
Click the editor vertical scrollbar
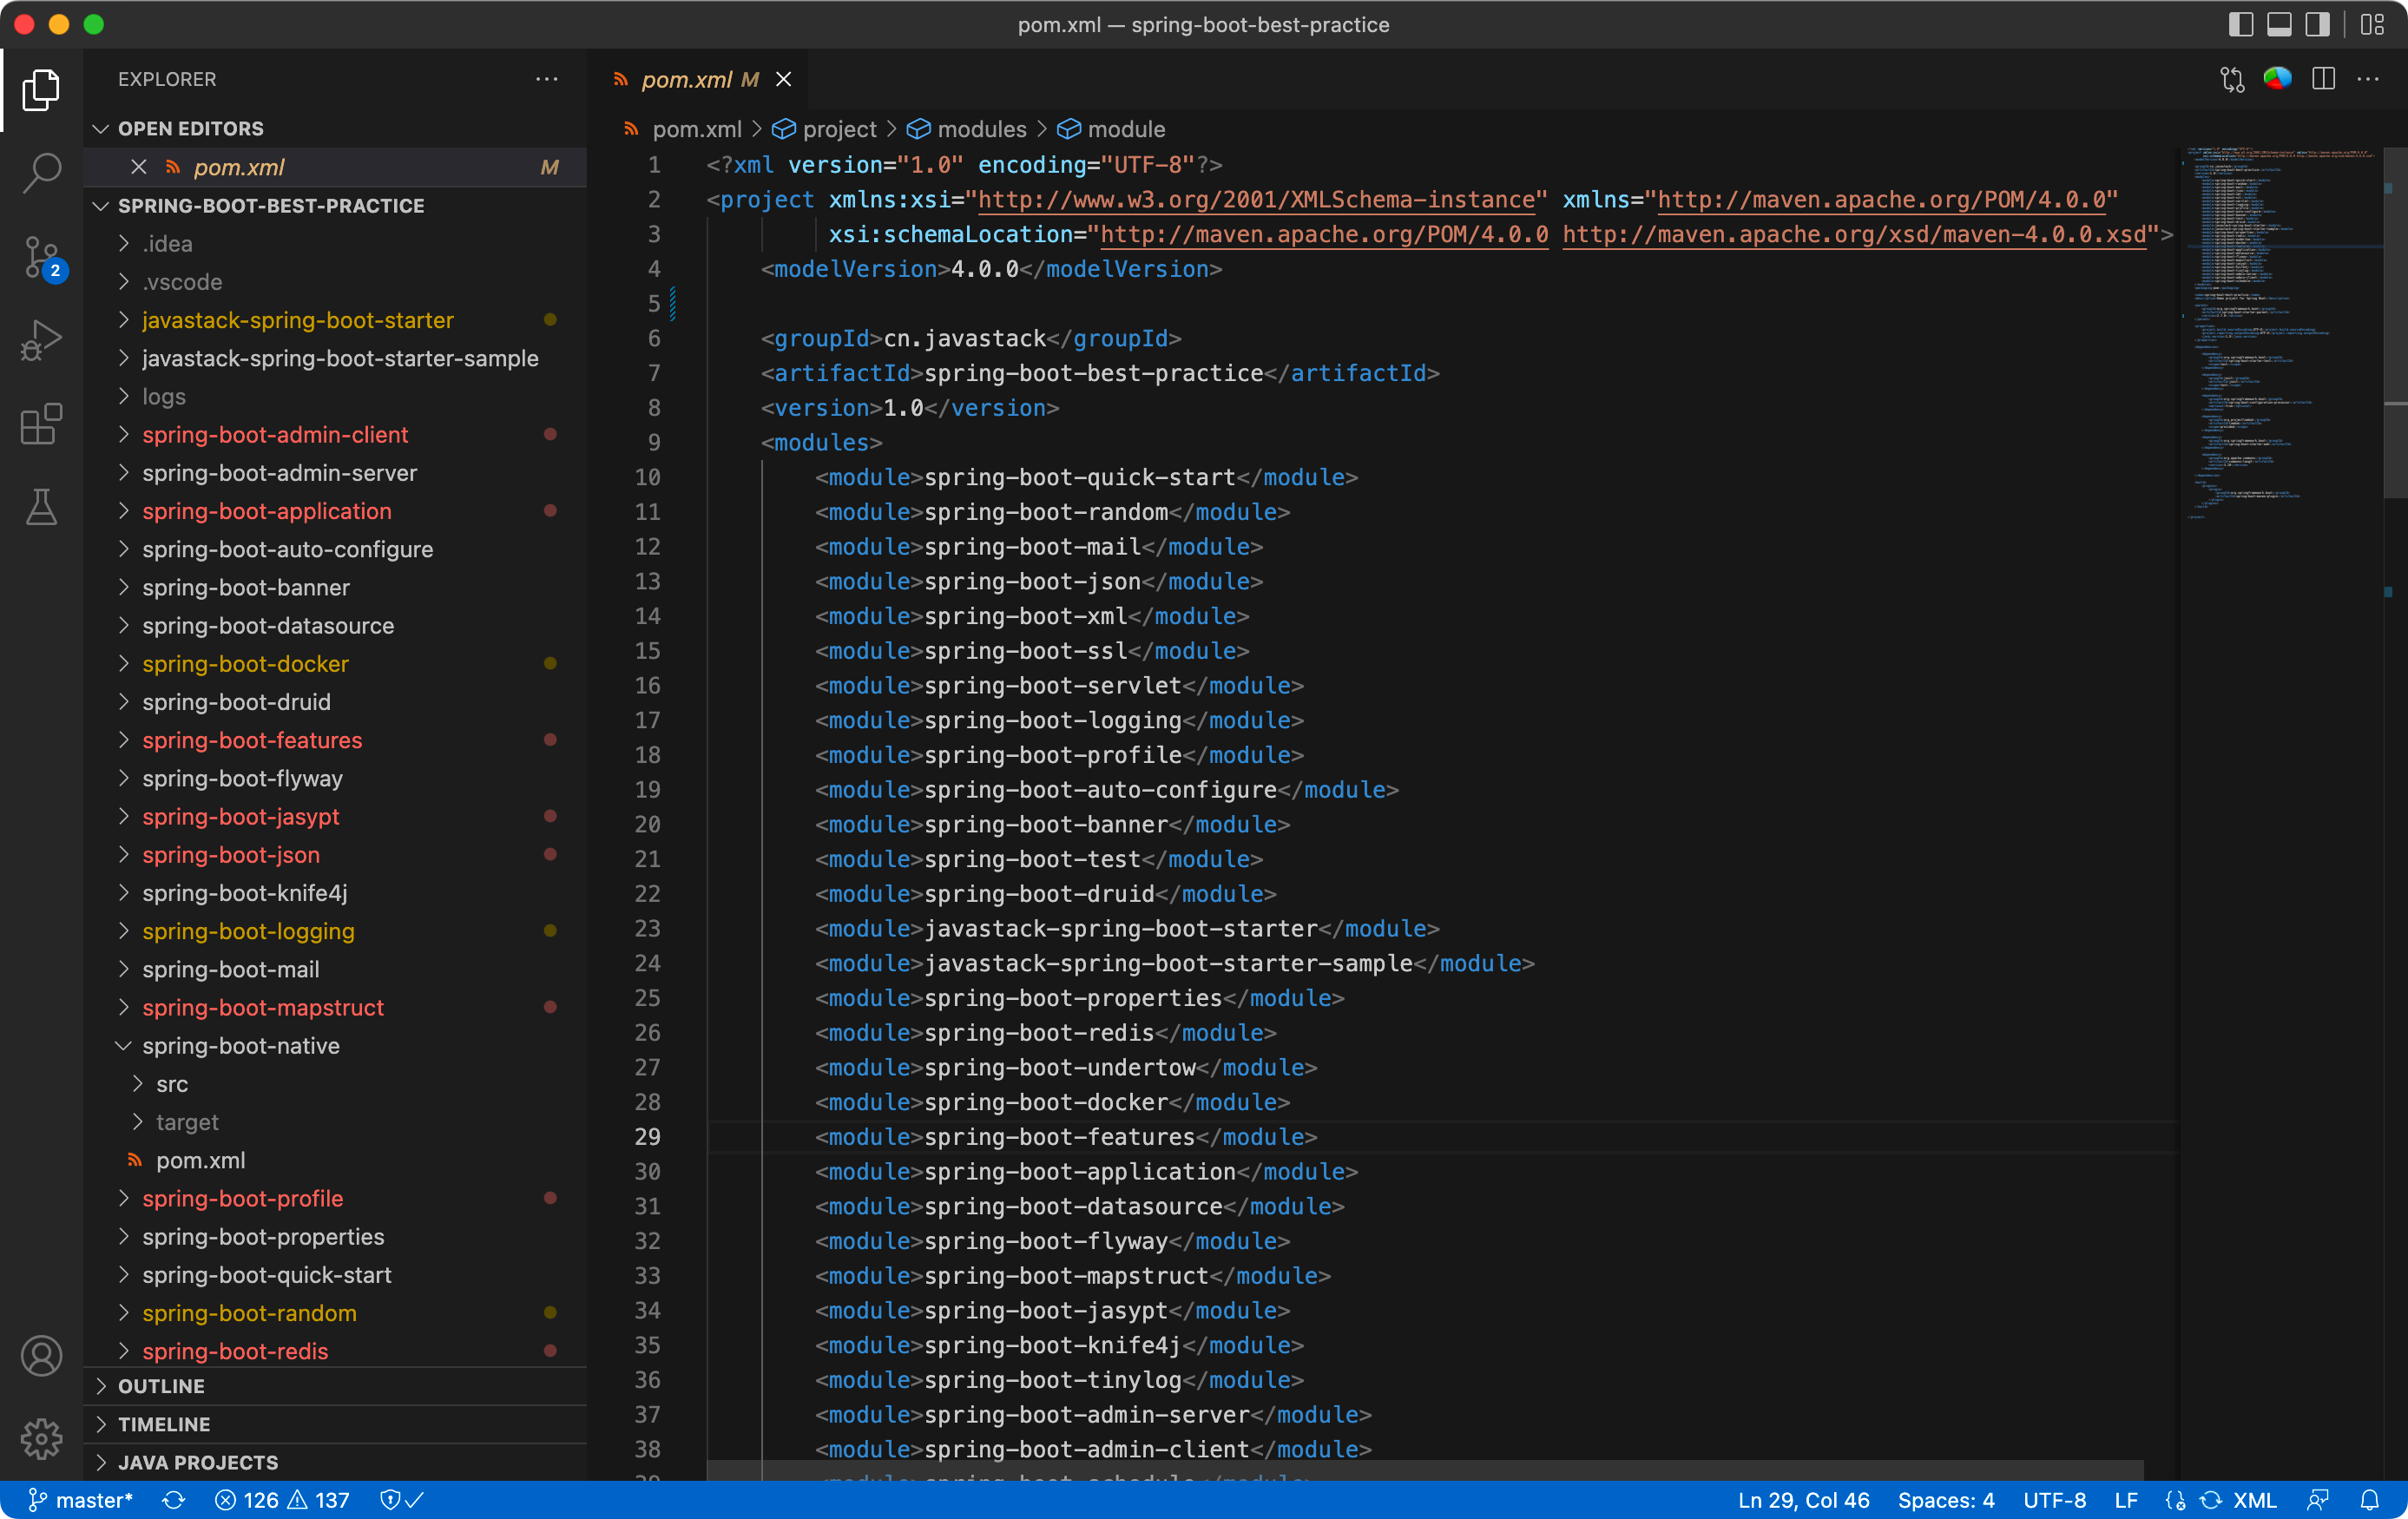(x=2395, y=322)
